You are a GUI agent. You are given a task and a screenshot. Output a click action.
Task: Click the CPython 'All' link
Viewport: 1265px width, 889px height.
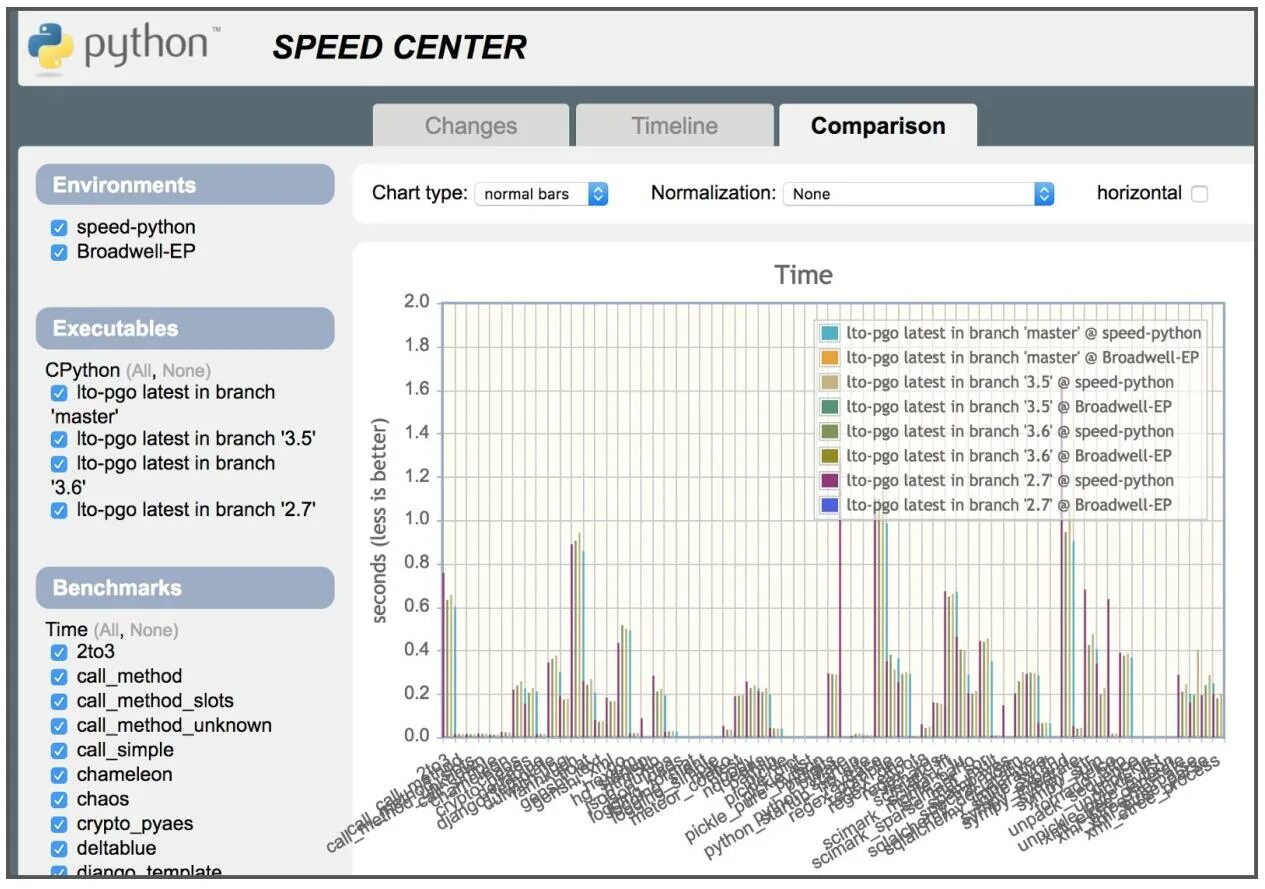pyautogui.click(x=143, y=371)
